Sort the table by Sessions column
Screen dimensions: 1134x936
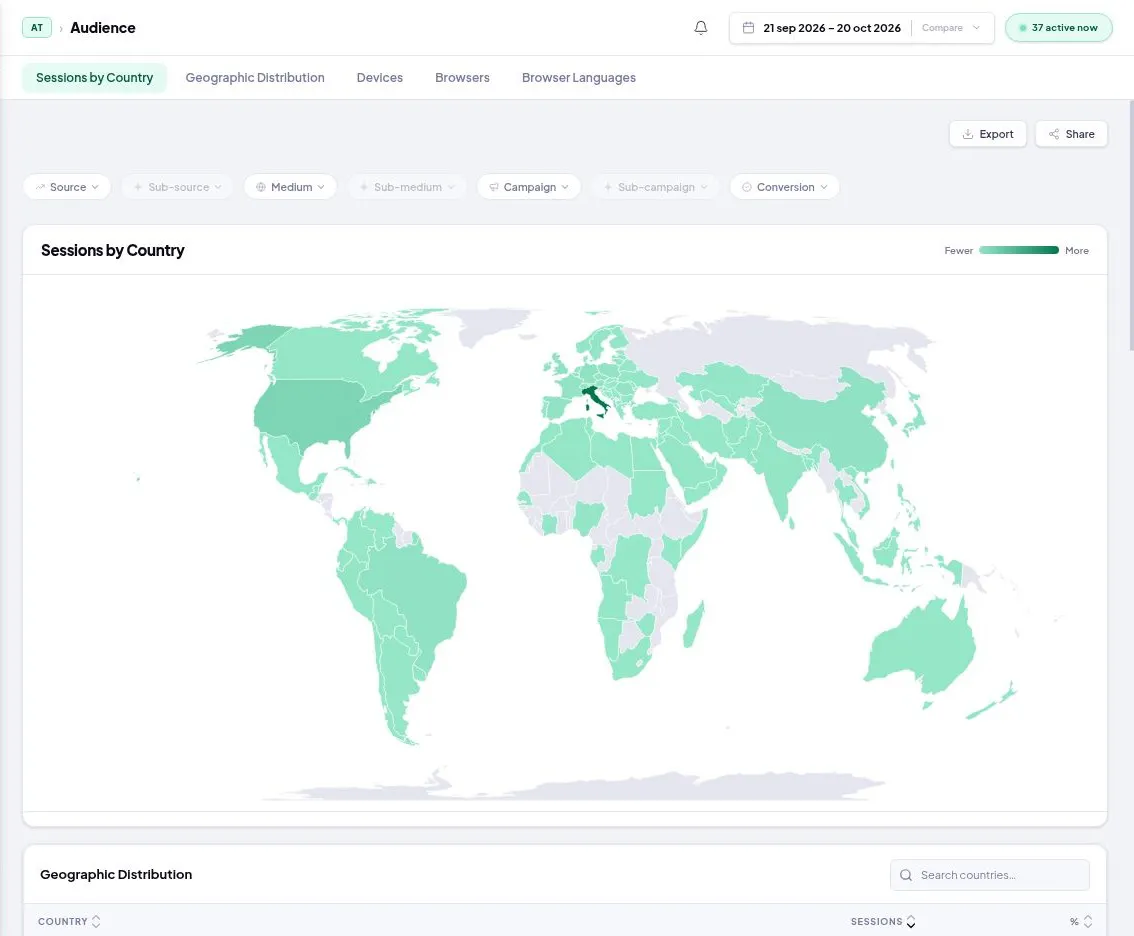pos(883,922)
